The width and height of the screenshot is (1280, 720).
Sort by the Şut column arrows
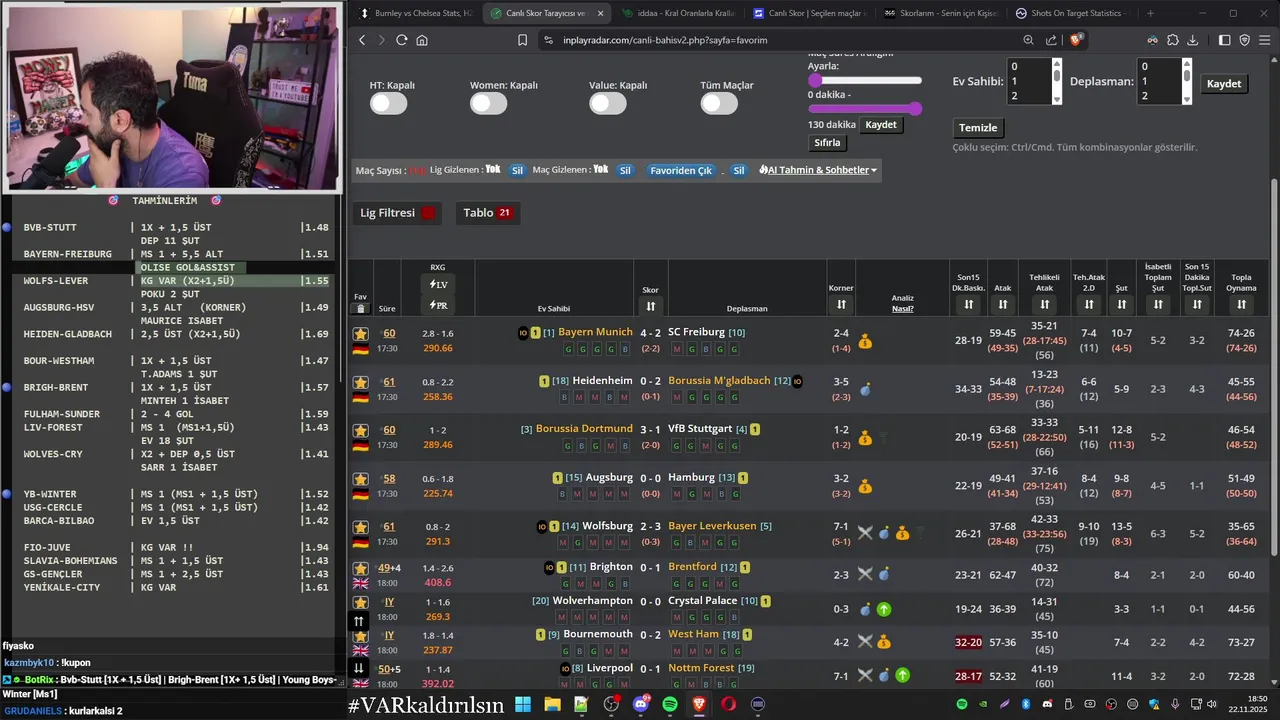click(x=1121, y=304)
